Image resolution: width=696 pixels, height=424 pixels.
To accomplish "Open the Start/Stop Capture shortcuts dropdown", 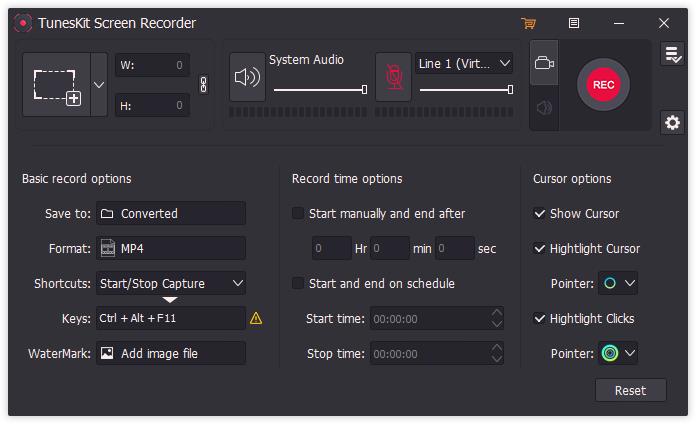I will 171,283.
